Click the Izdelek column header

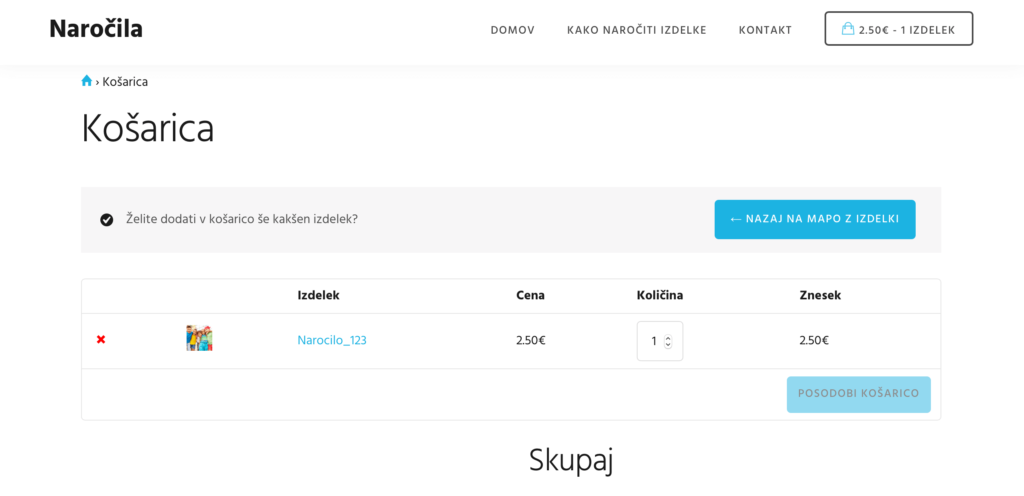pos(318,296)
